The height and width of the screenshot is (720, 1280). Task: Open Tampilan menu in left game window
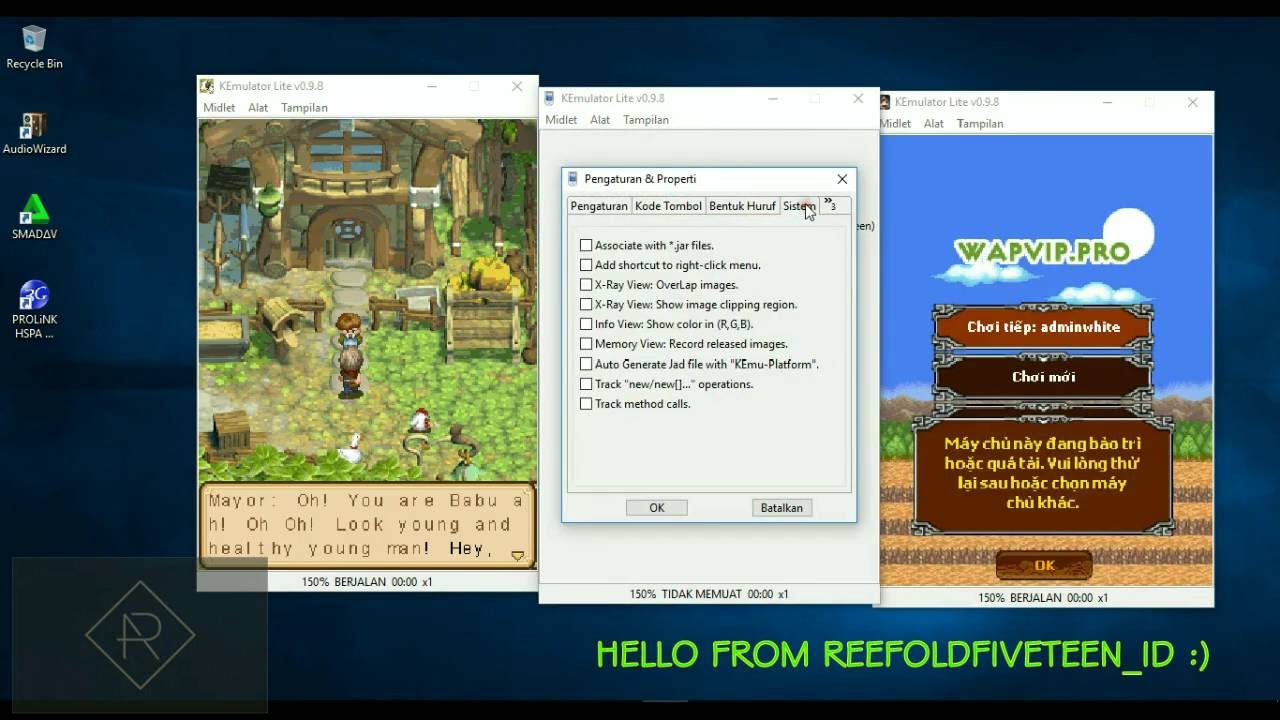[x=304, y=108]
